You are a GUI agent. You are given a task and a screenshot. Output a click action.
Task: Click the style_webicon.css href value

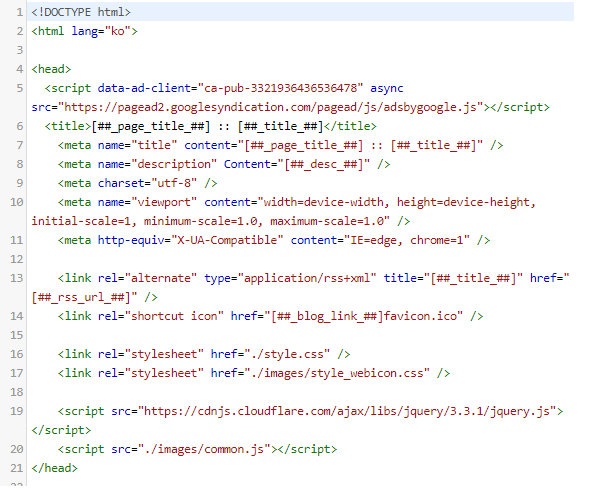coord(337,374)
